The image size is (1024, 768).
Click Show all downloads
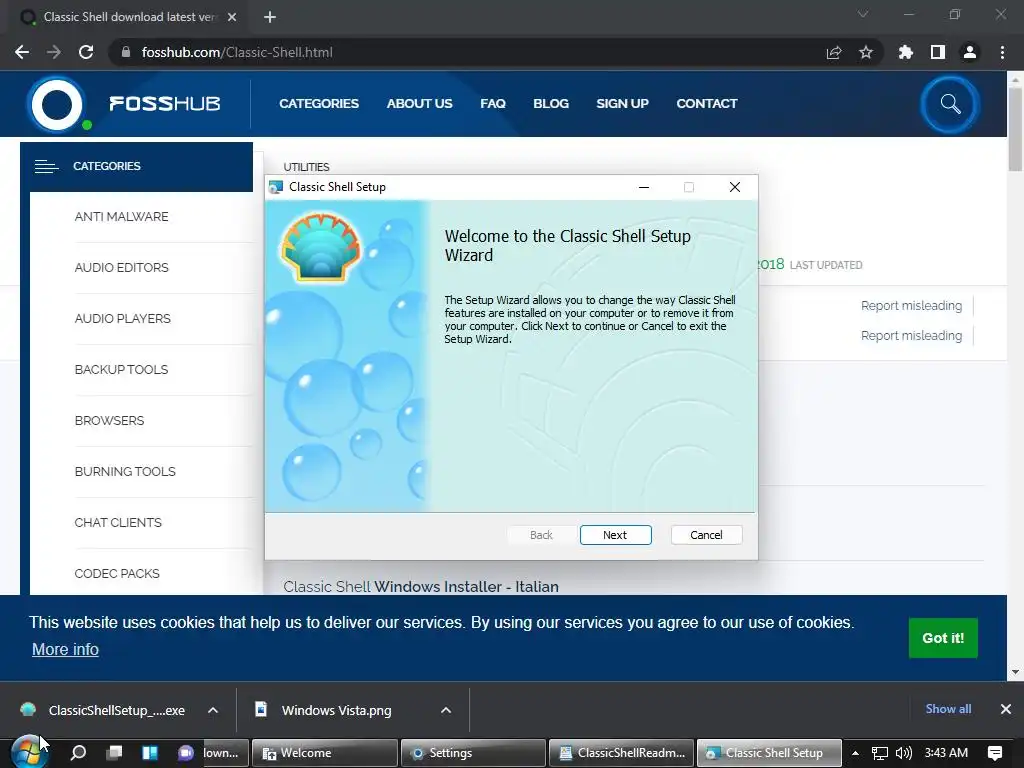click(948, 709)
